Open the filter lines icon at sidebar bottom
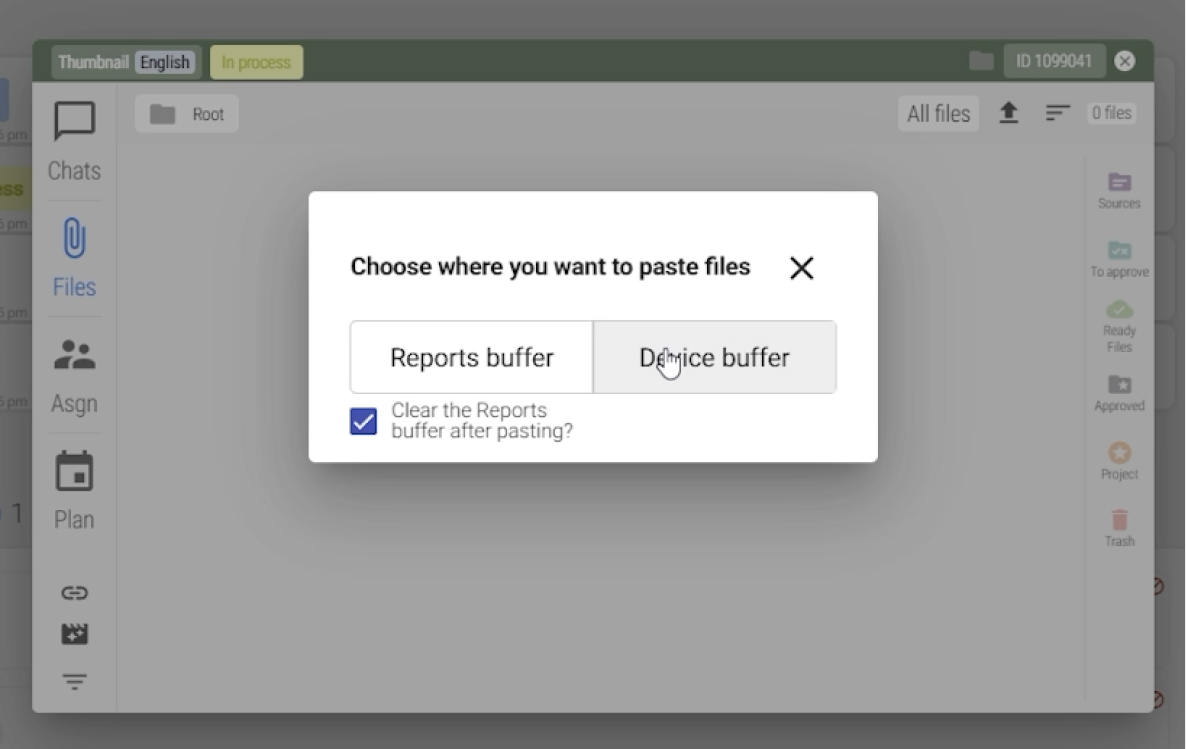Viewport: 1186px width, 749px height. pyautogui.click(x=74, y=682)
